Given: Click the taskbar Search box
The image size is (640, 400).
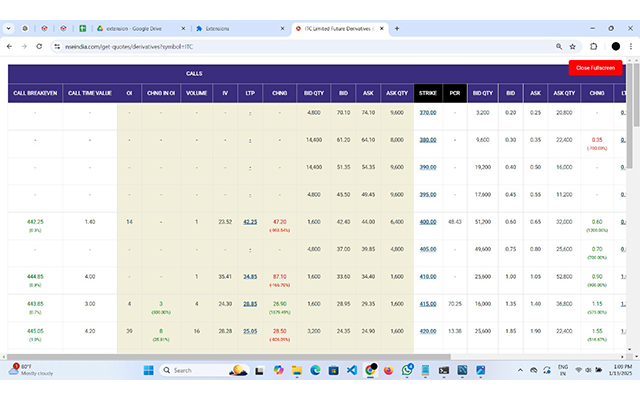Looking at the screenshot, I should (x=204, y=370).
